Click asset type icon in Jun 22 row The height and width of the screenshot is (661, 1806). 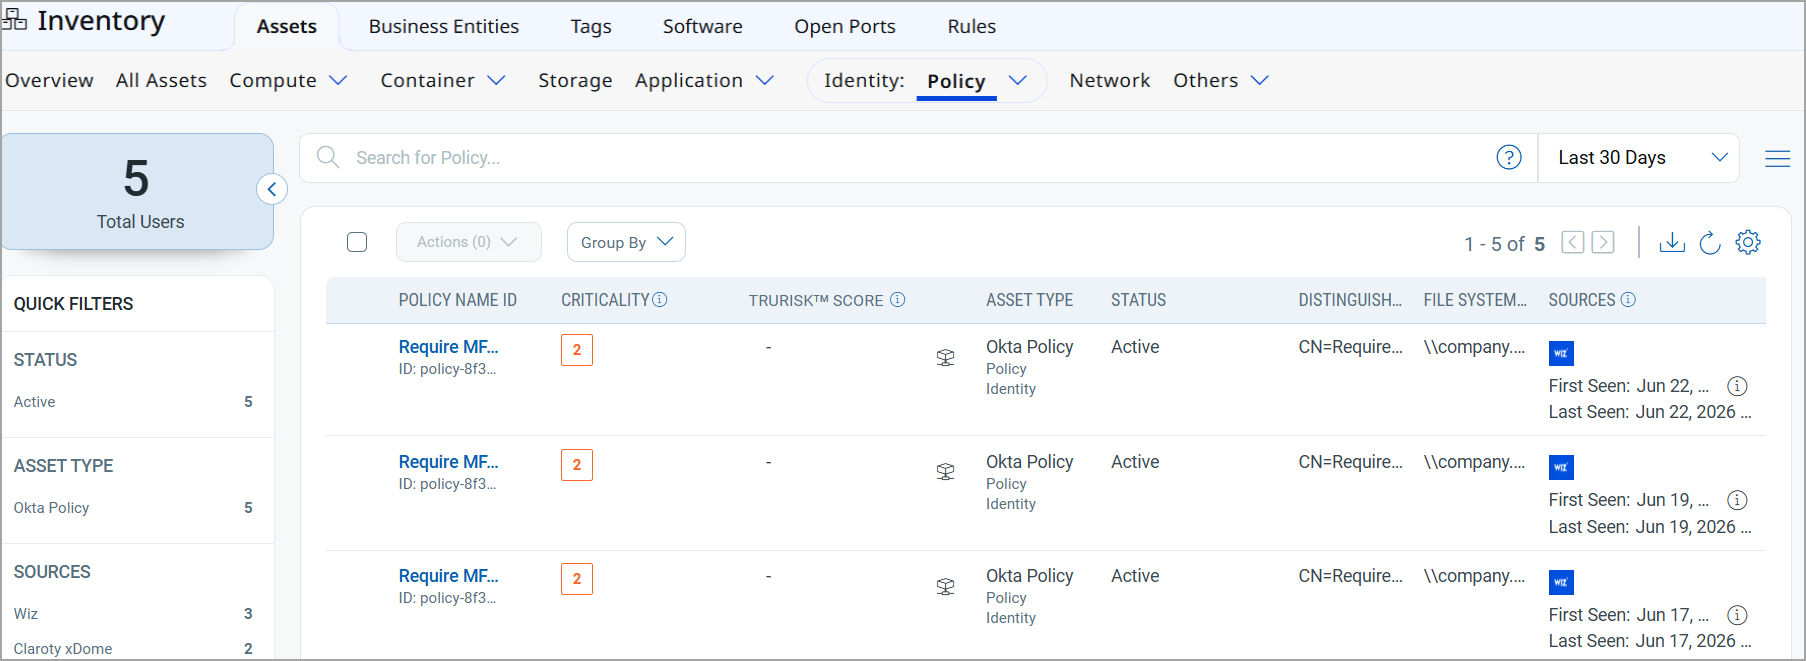(945, 357)
